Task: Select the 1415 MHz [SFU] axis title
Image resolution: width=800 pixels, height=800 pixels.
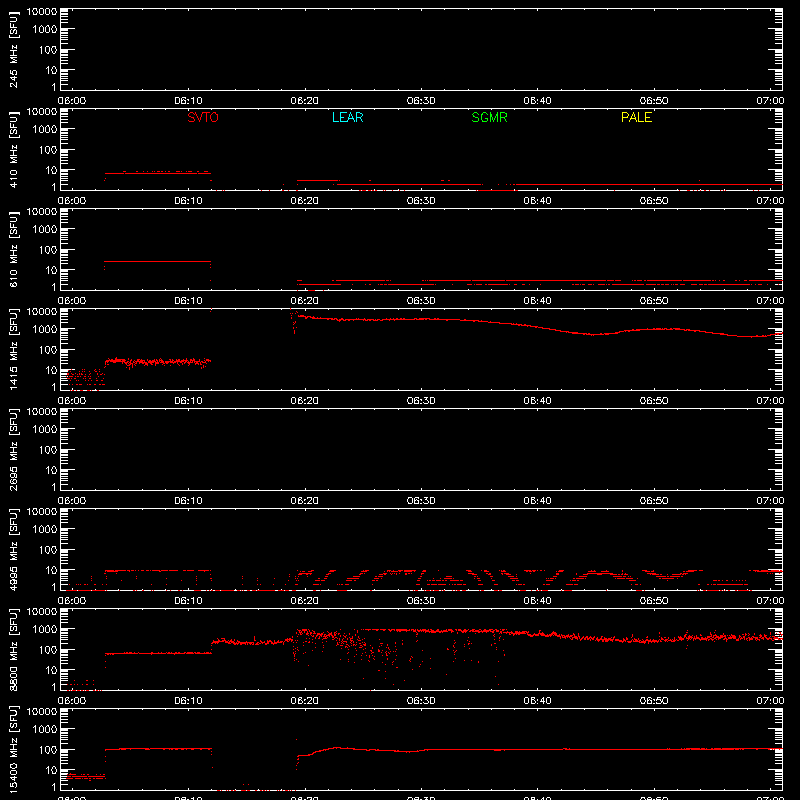Action: click(x=13, y=349)
